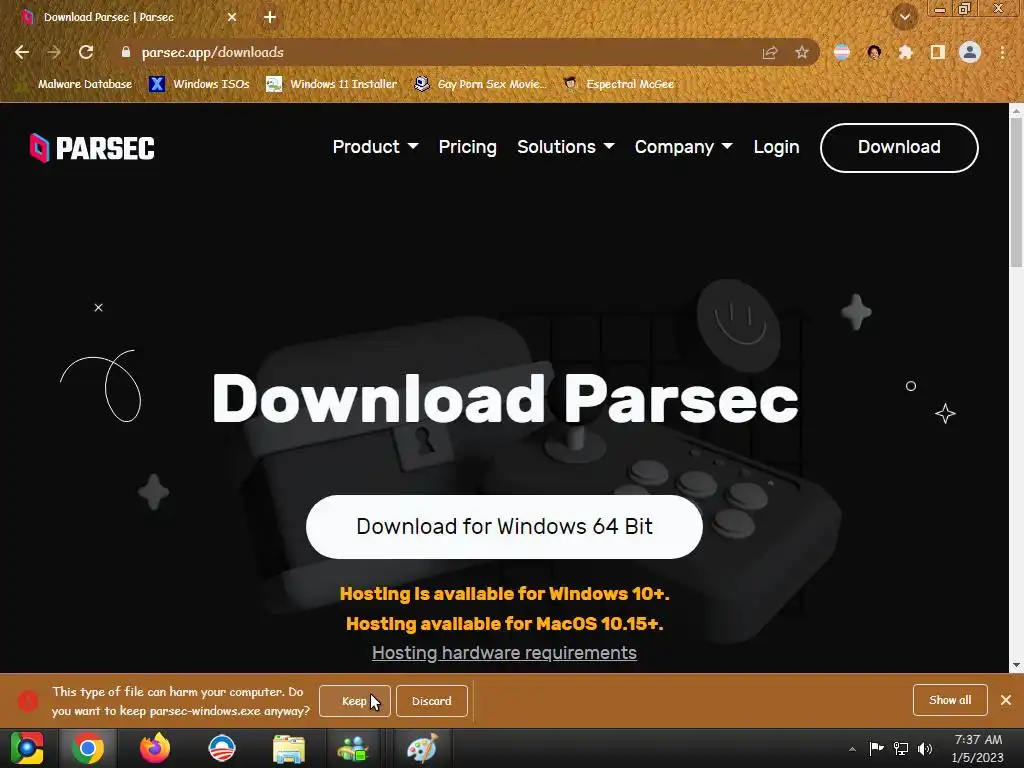Share this page using the share icon
Screen dimensions: 1024x768
pos(770,52)
